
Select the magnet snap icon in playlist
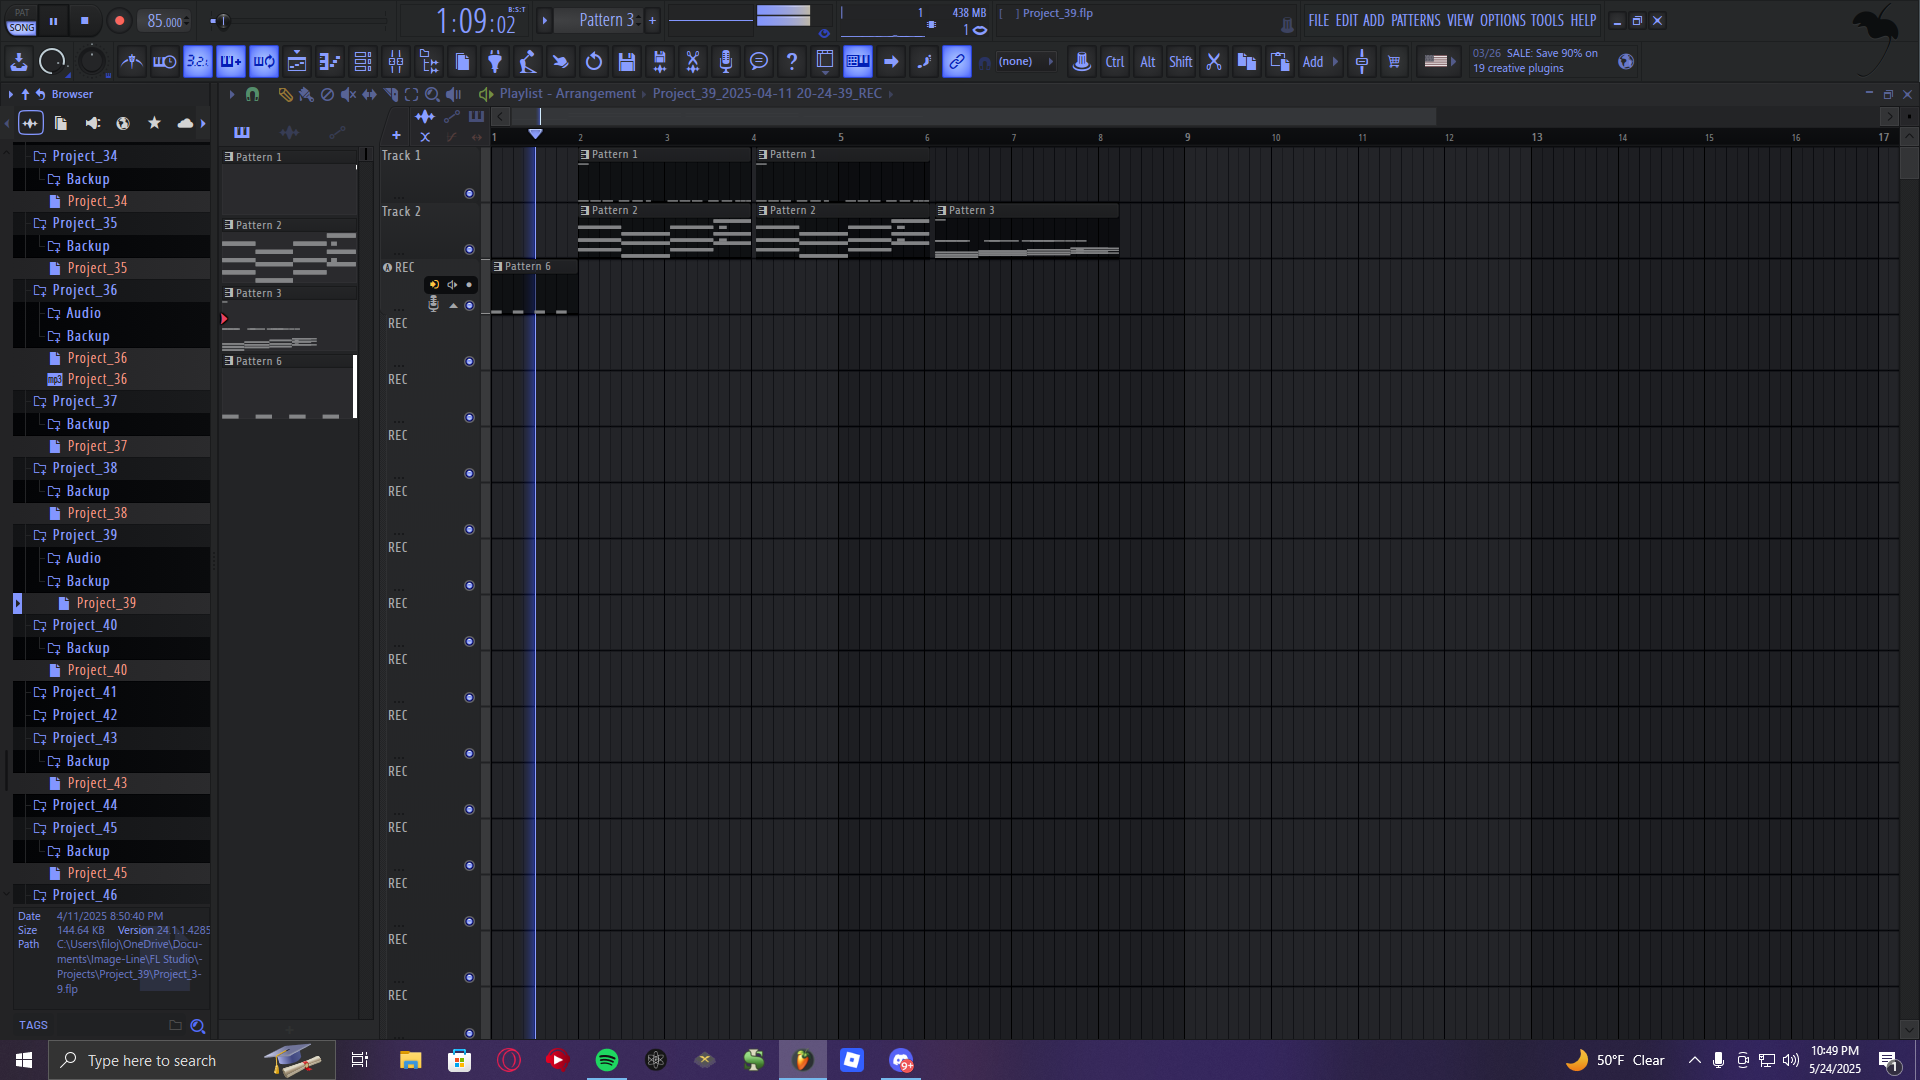tap(253, 94)
